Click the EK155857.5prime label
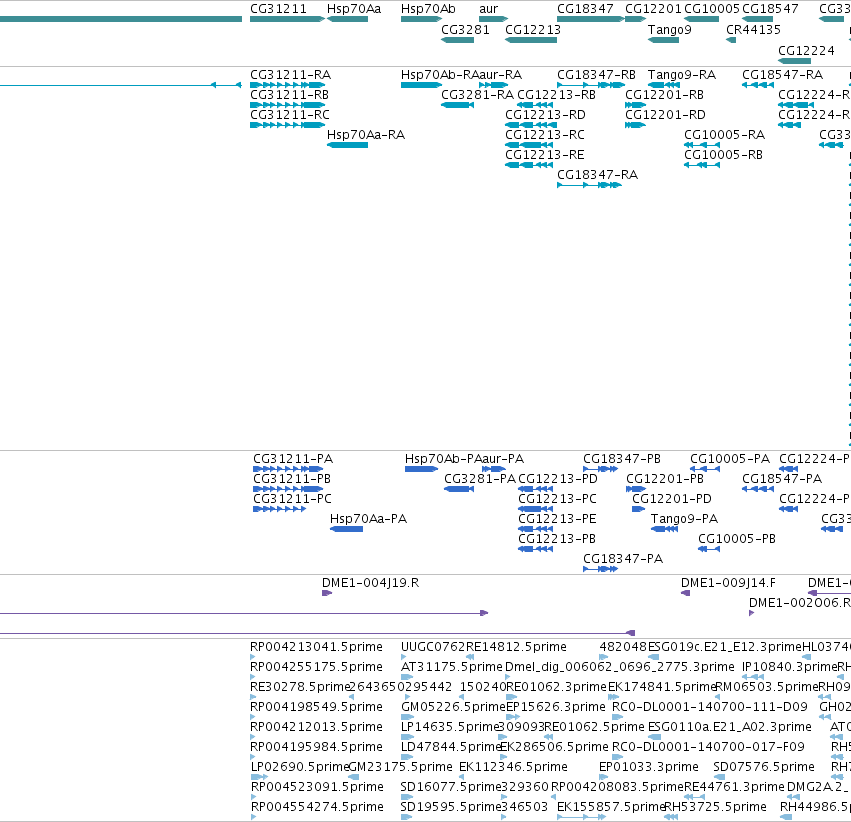 (611, 807)
